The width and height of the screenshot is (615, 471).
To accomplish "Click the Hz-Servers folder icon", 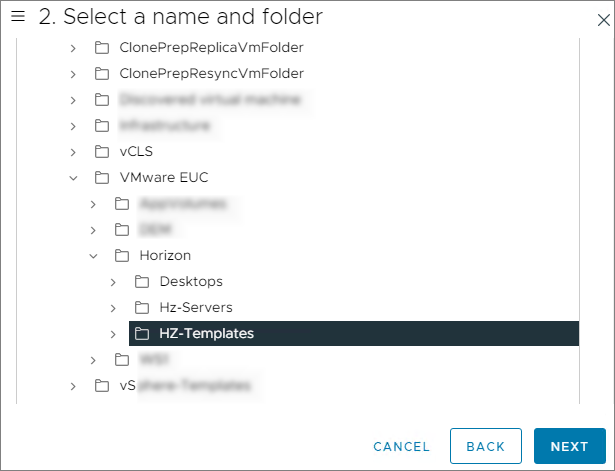I will 141,307.
